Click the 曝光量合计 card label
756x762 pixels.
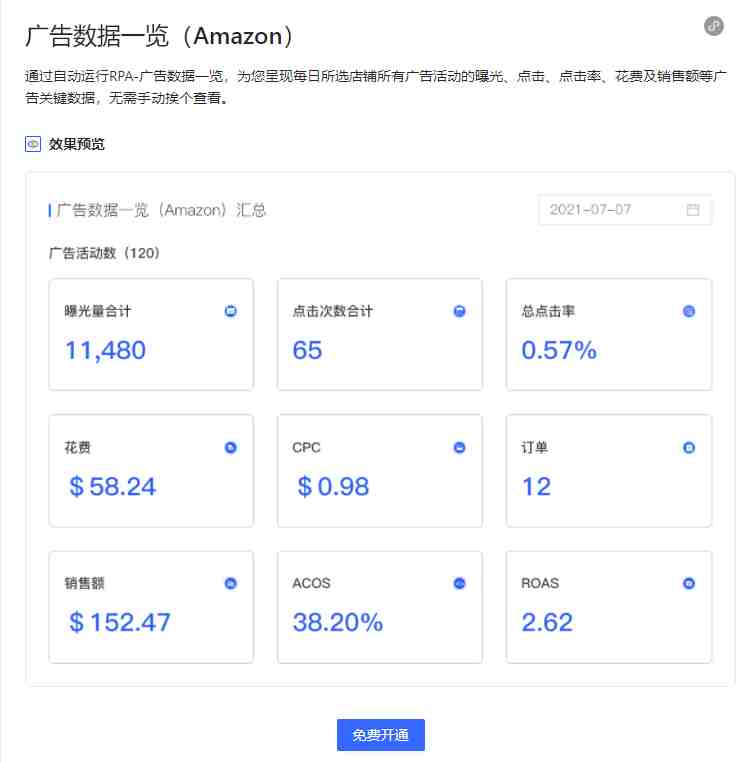click(98, 311)
